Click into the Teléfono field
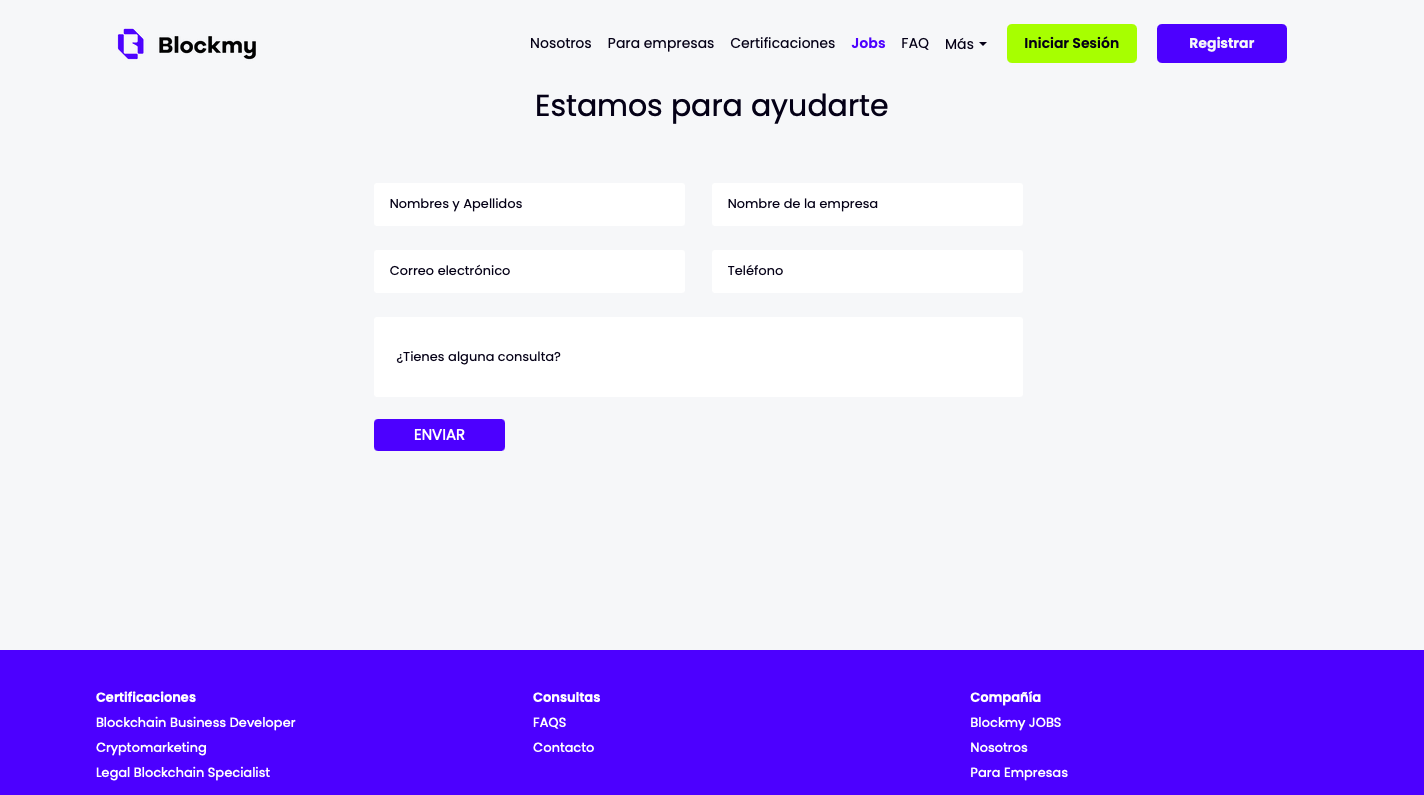 pos(866,271)
